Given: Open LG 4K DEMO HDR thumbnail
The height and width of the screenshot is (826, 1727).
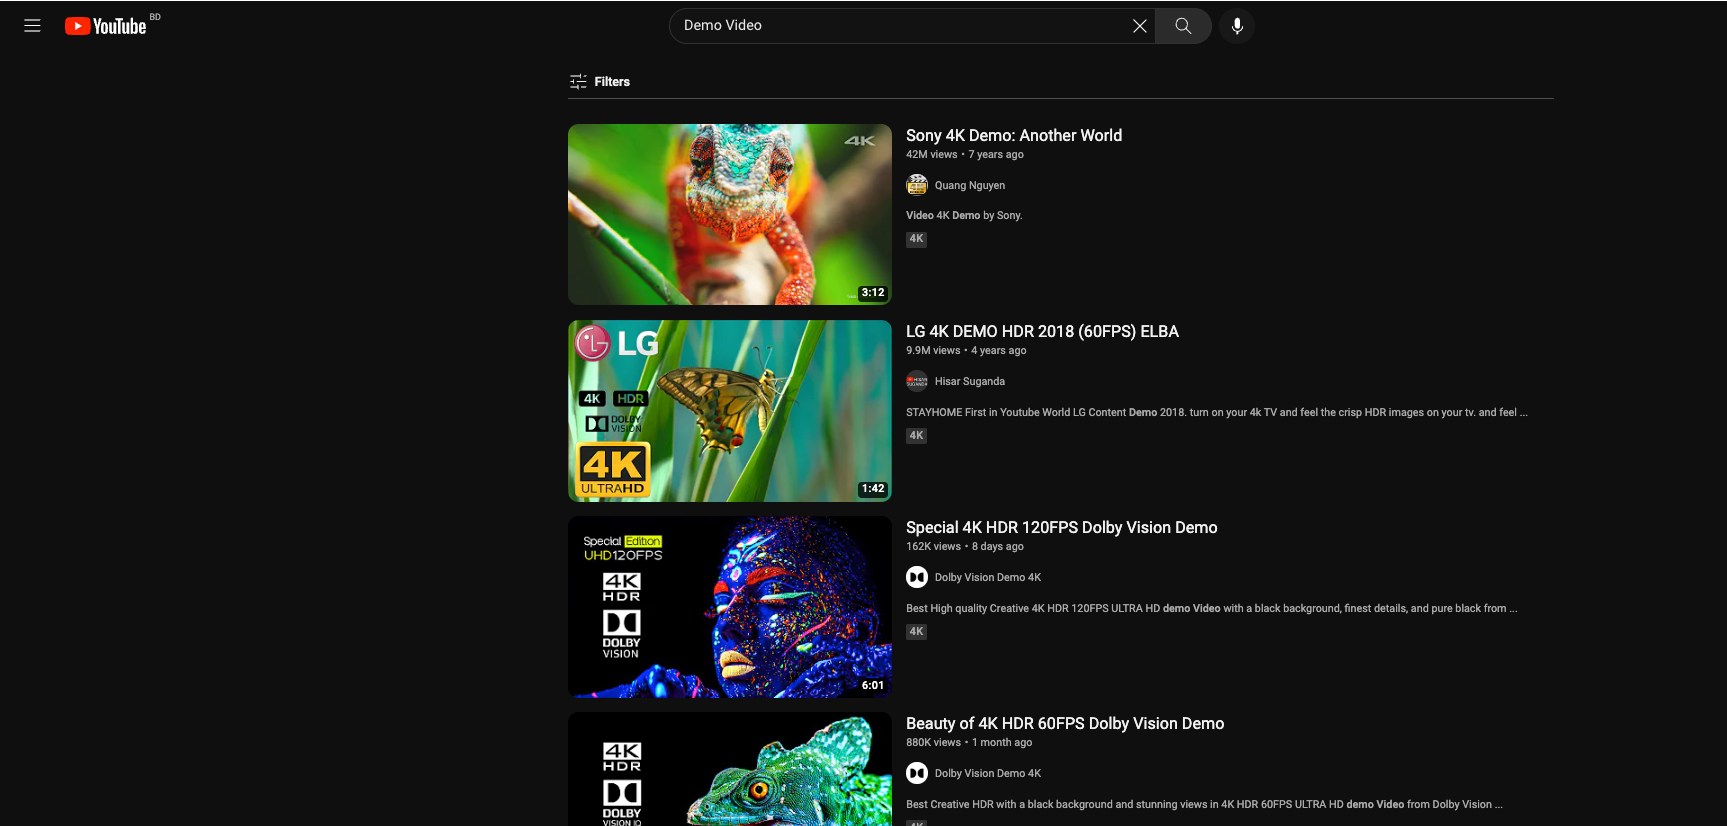Looking at the screenshot, I should 730,410.
